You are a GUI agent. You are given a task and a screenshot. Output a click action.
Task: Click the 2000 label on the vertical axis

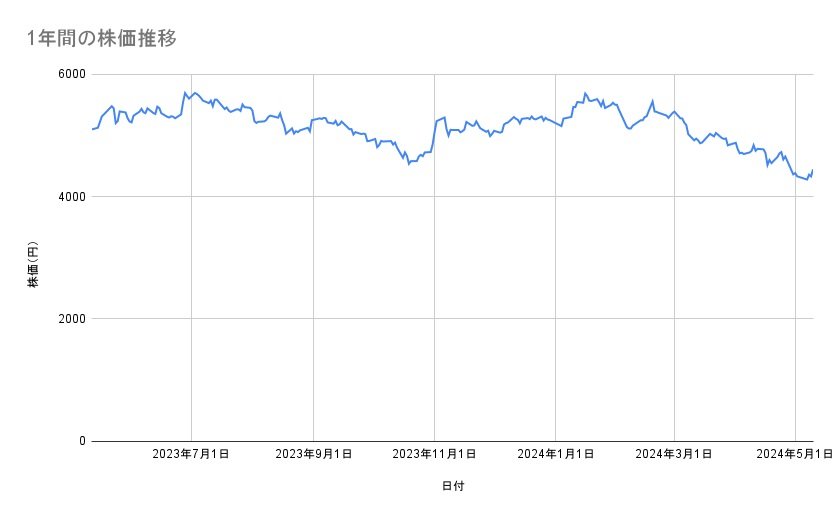click(x=72, y=319)
